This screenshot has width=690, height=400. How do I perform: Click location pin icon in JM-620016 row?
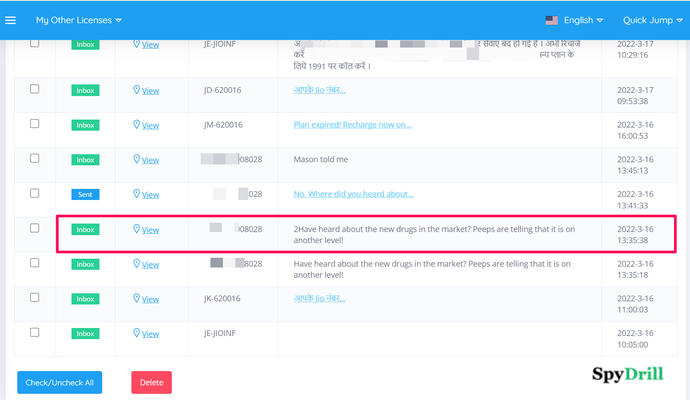137,125
